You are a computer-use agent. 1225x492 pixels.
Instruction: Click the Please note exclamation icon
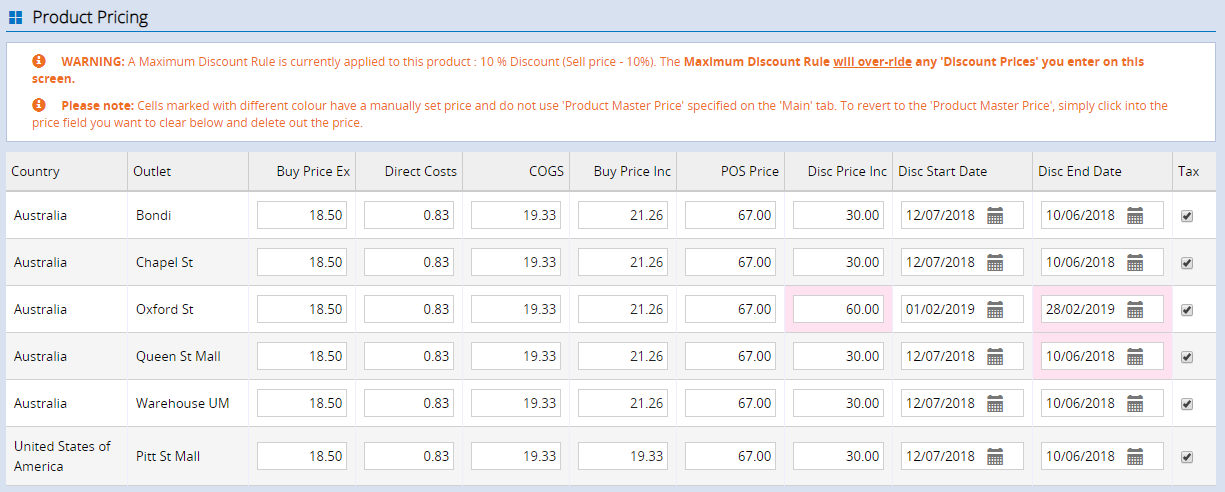click(x=39, y=104)
